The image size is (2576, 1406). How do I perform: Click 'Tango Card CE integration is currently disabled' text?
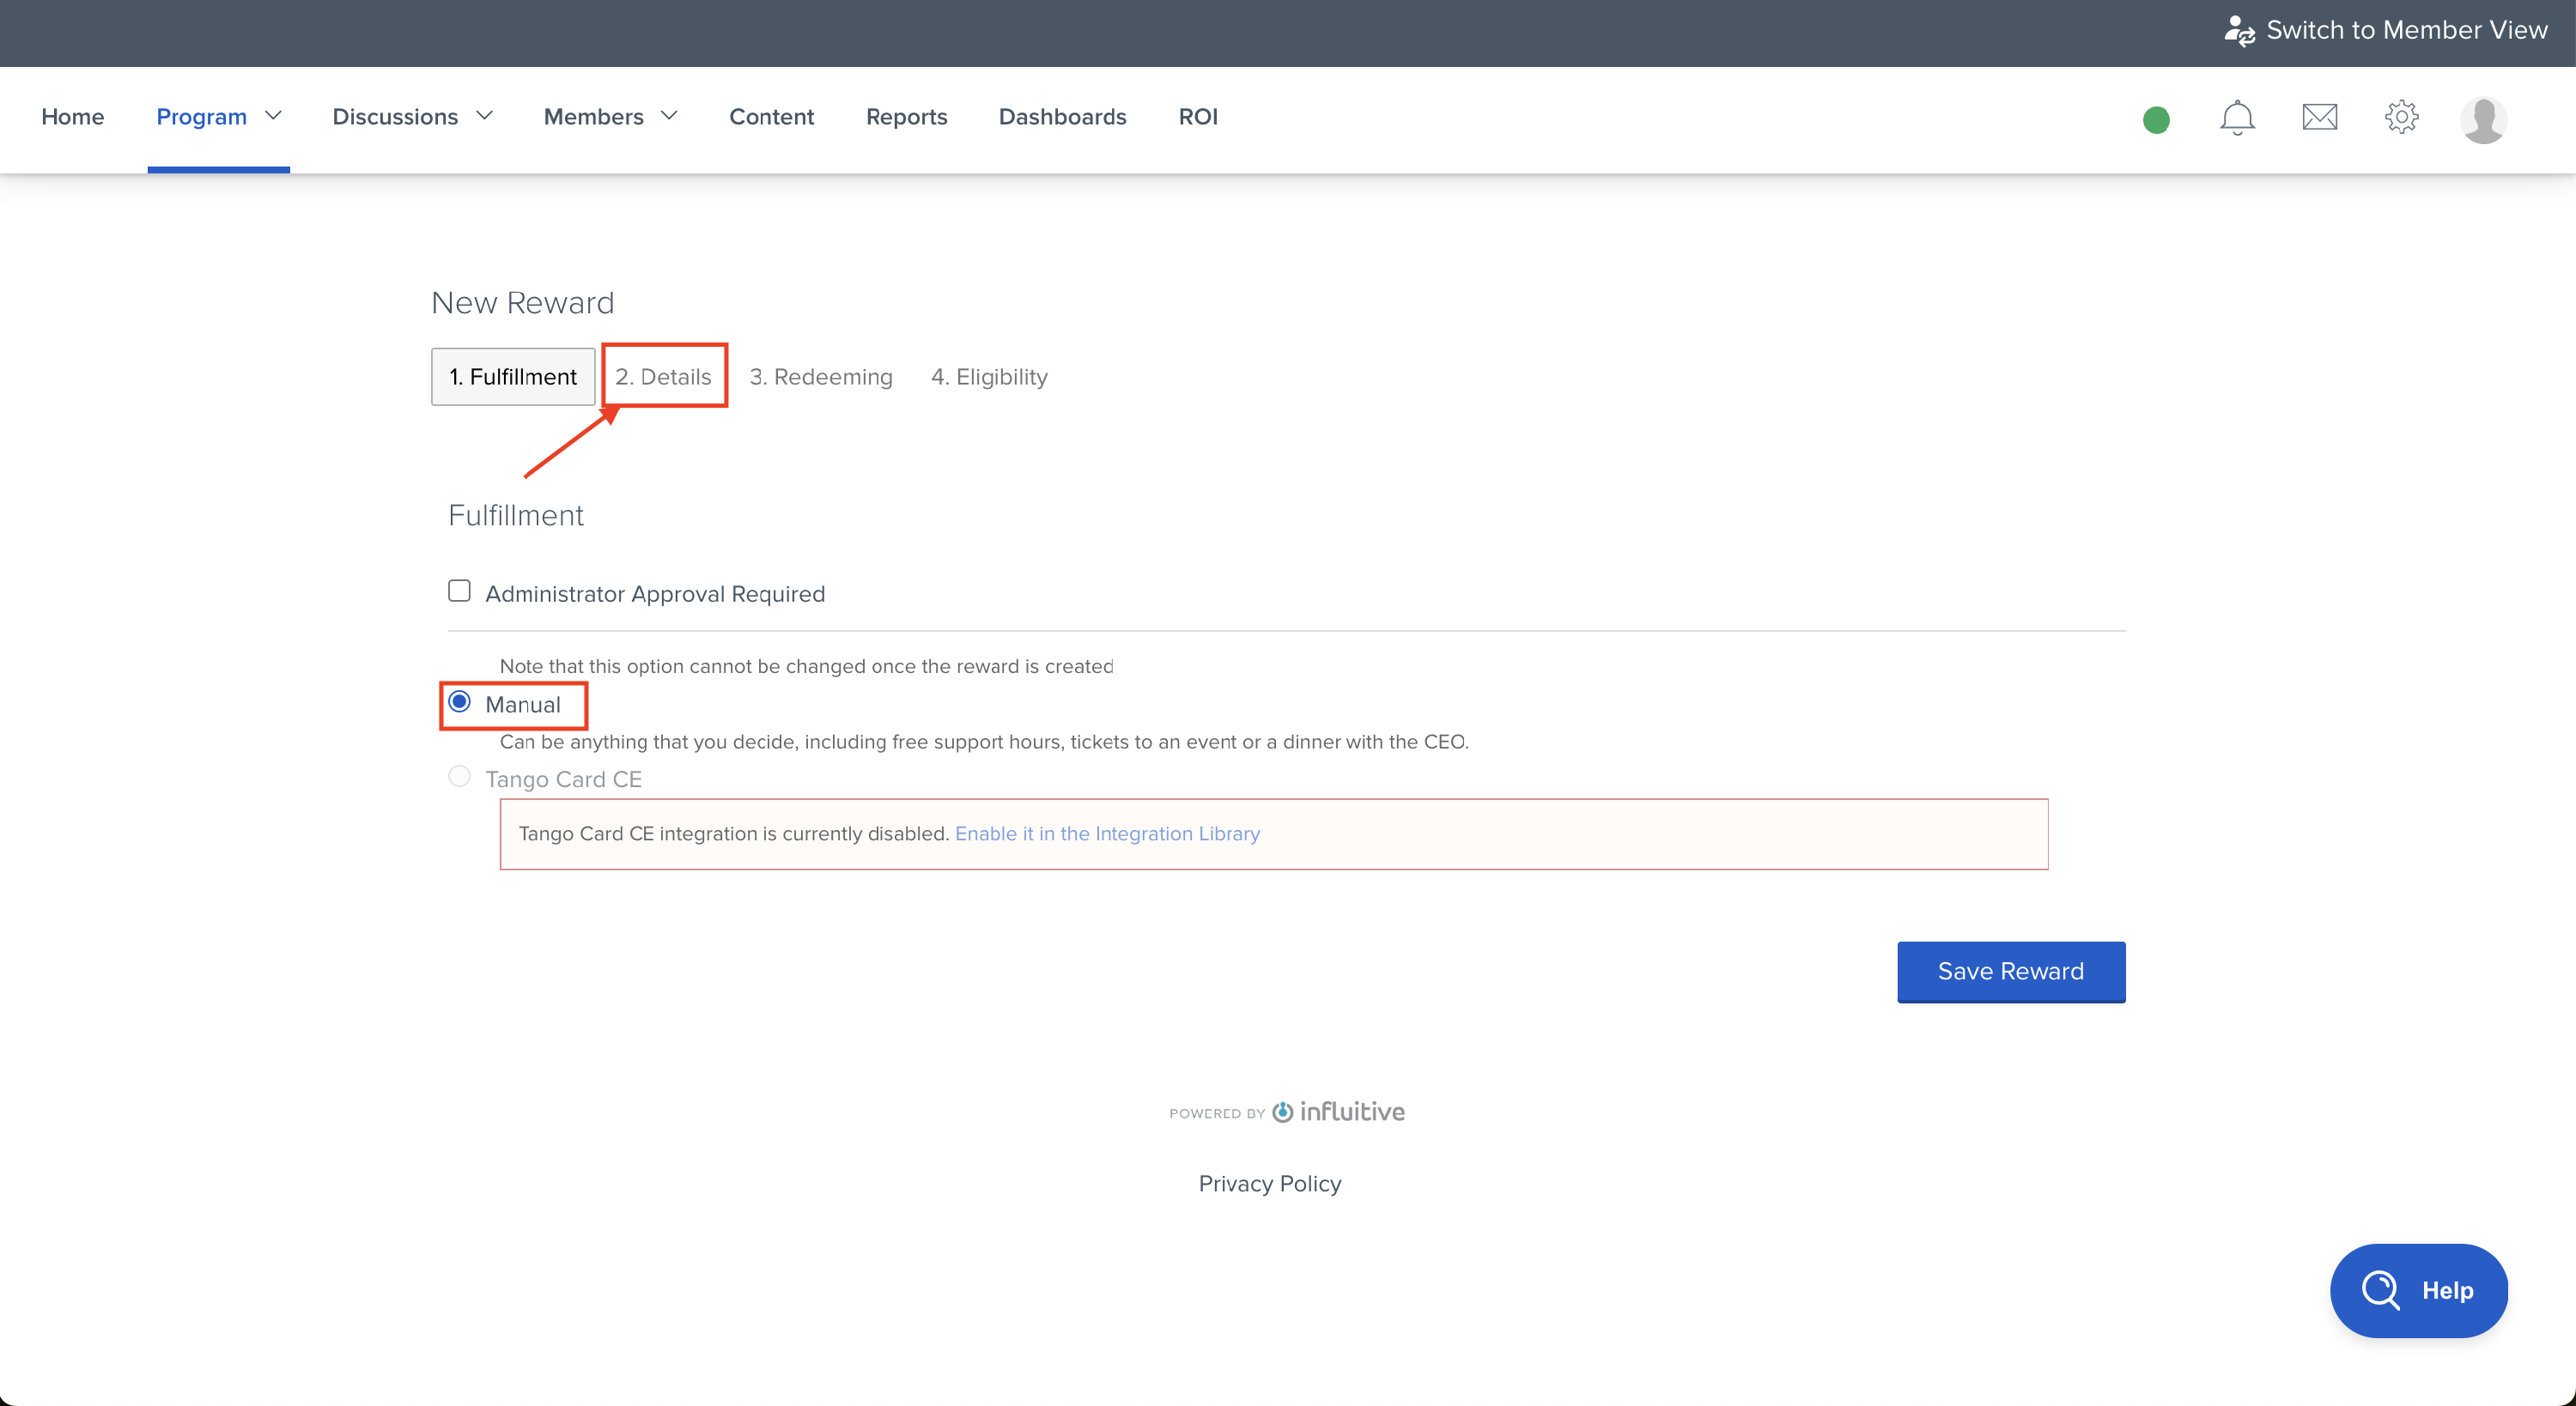coord(734,834)
